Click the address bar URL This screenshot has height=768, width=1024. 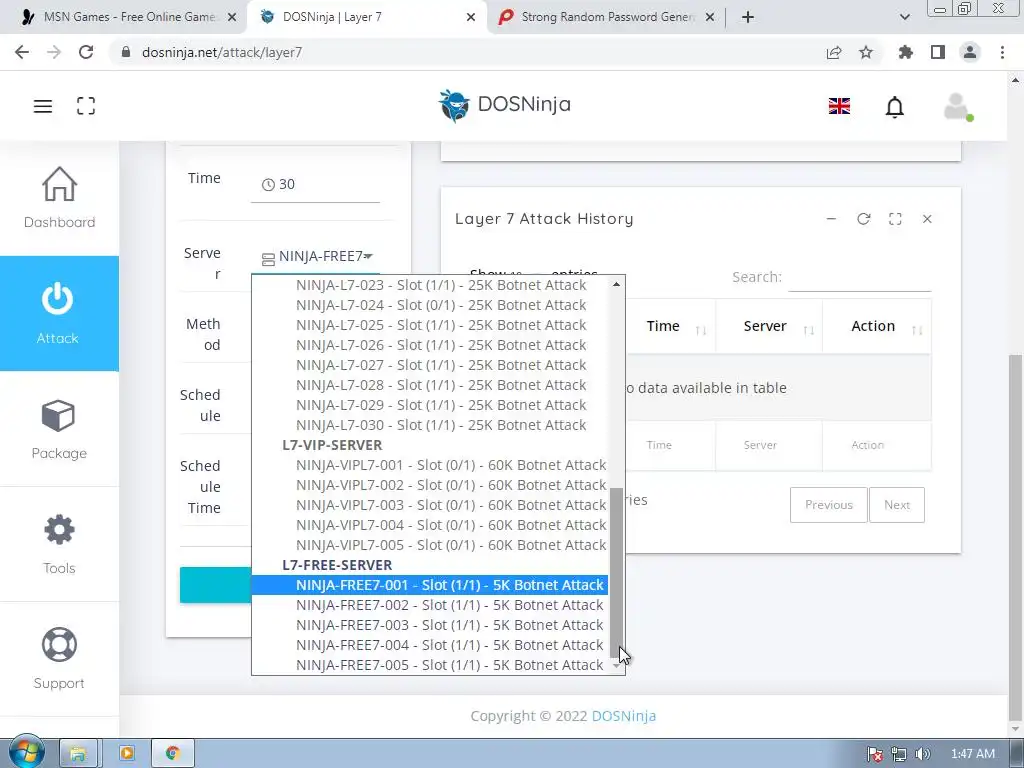coord(222,52)
